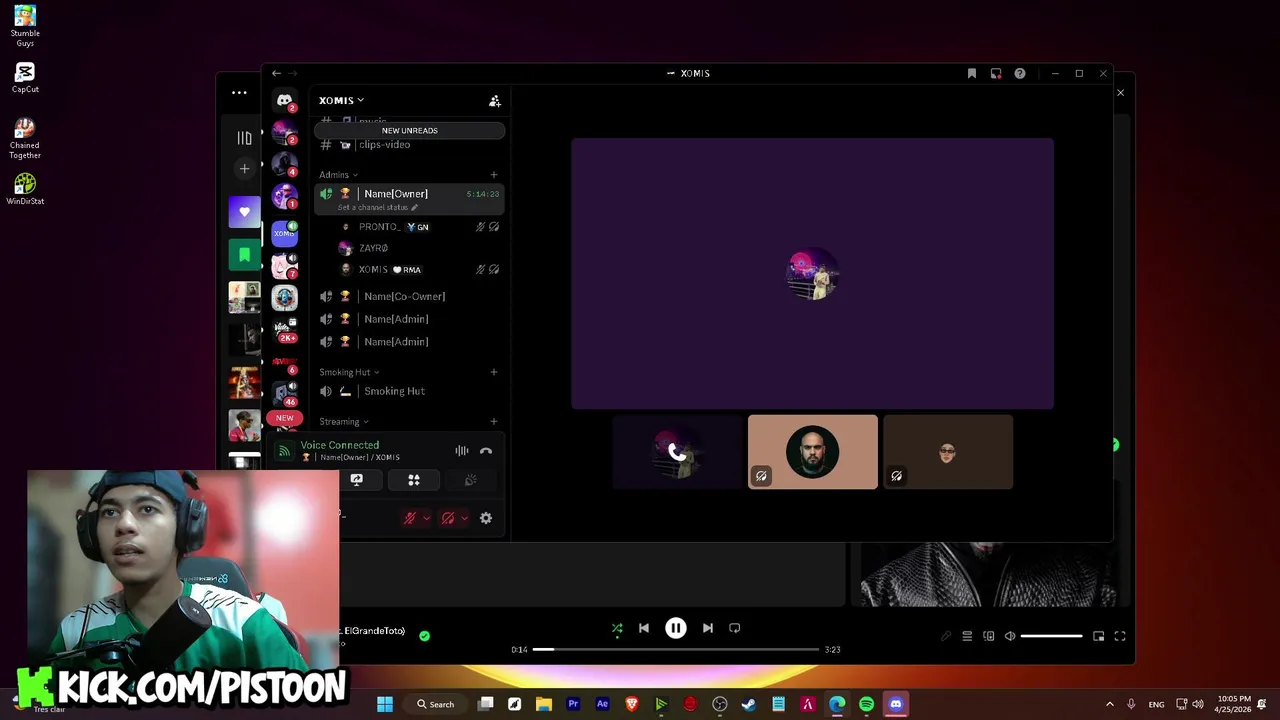Open the Windows Start menu
Viewport: 1280px width, 720px height.
click(385, 704)
